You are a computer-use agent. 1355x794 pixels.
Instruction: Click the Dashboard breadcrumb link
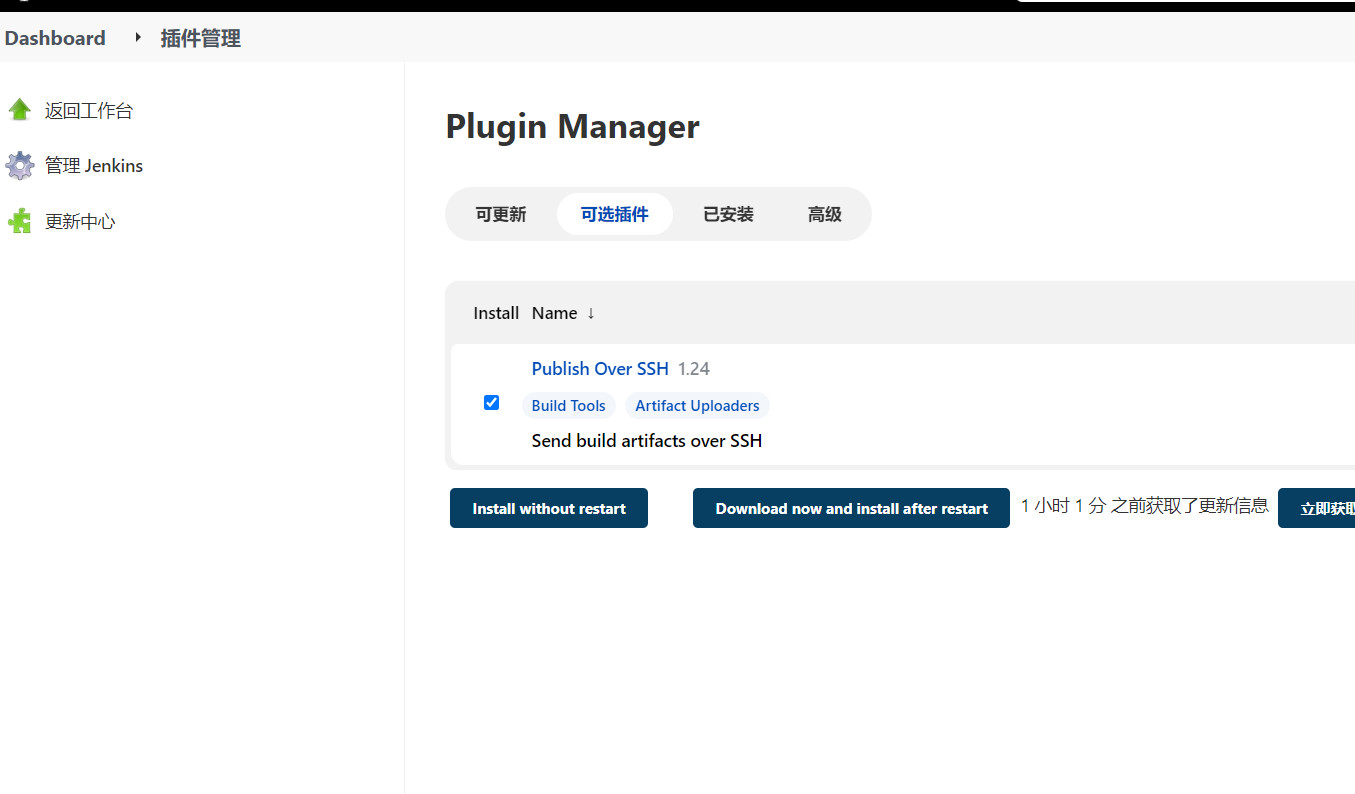(x=55, y=38)
